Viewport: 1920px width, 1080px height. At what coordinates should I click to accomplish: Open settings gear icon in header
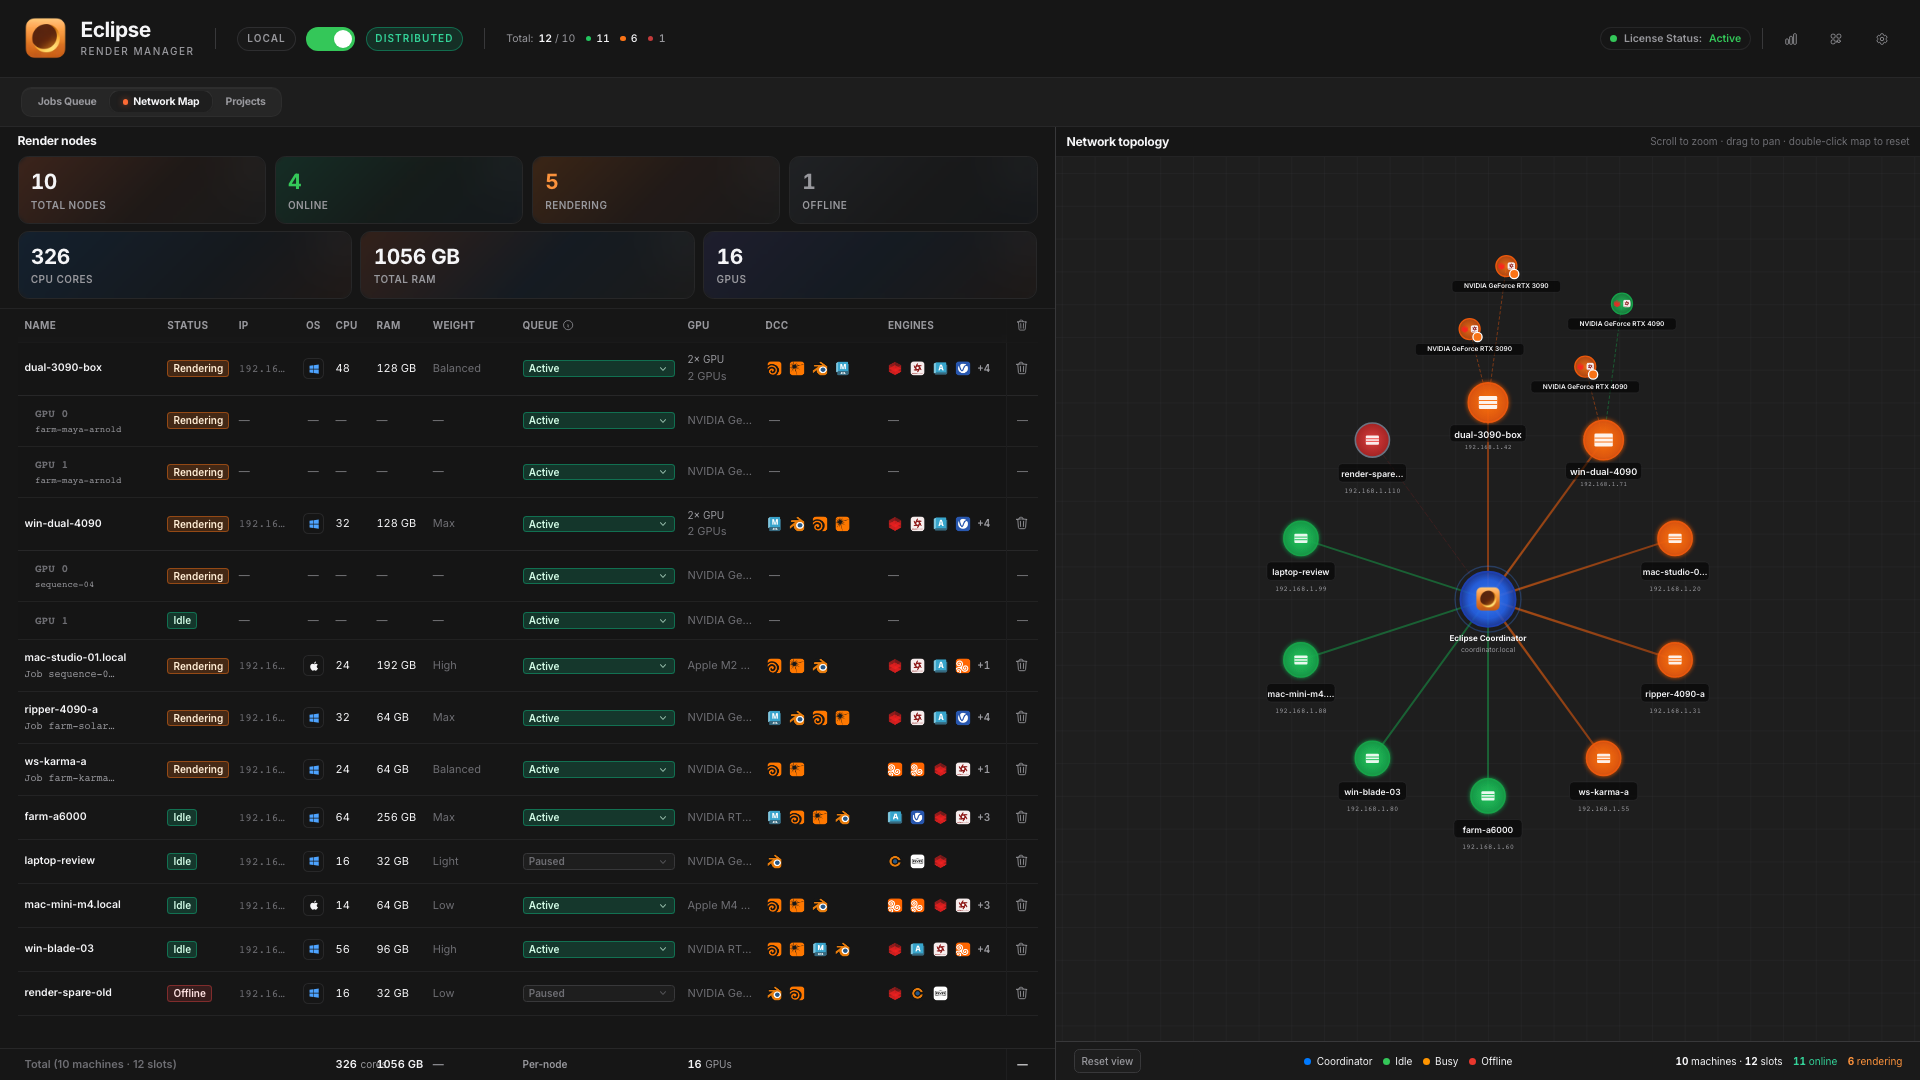(x=1882, y=39)
